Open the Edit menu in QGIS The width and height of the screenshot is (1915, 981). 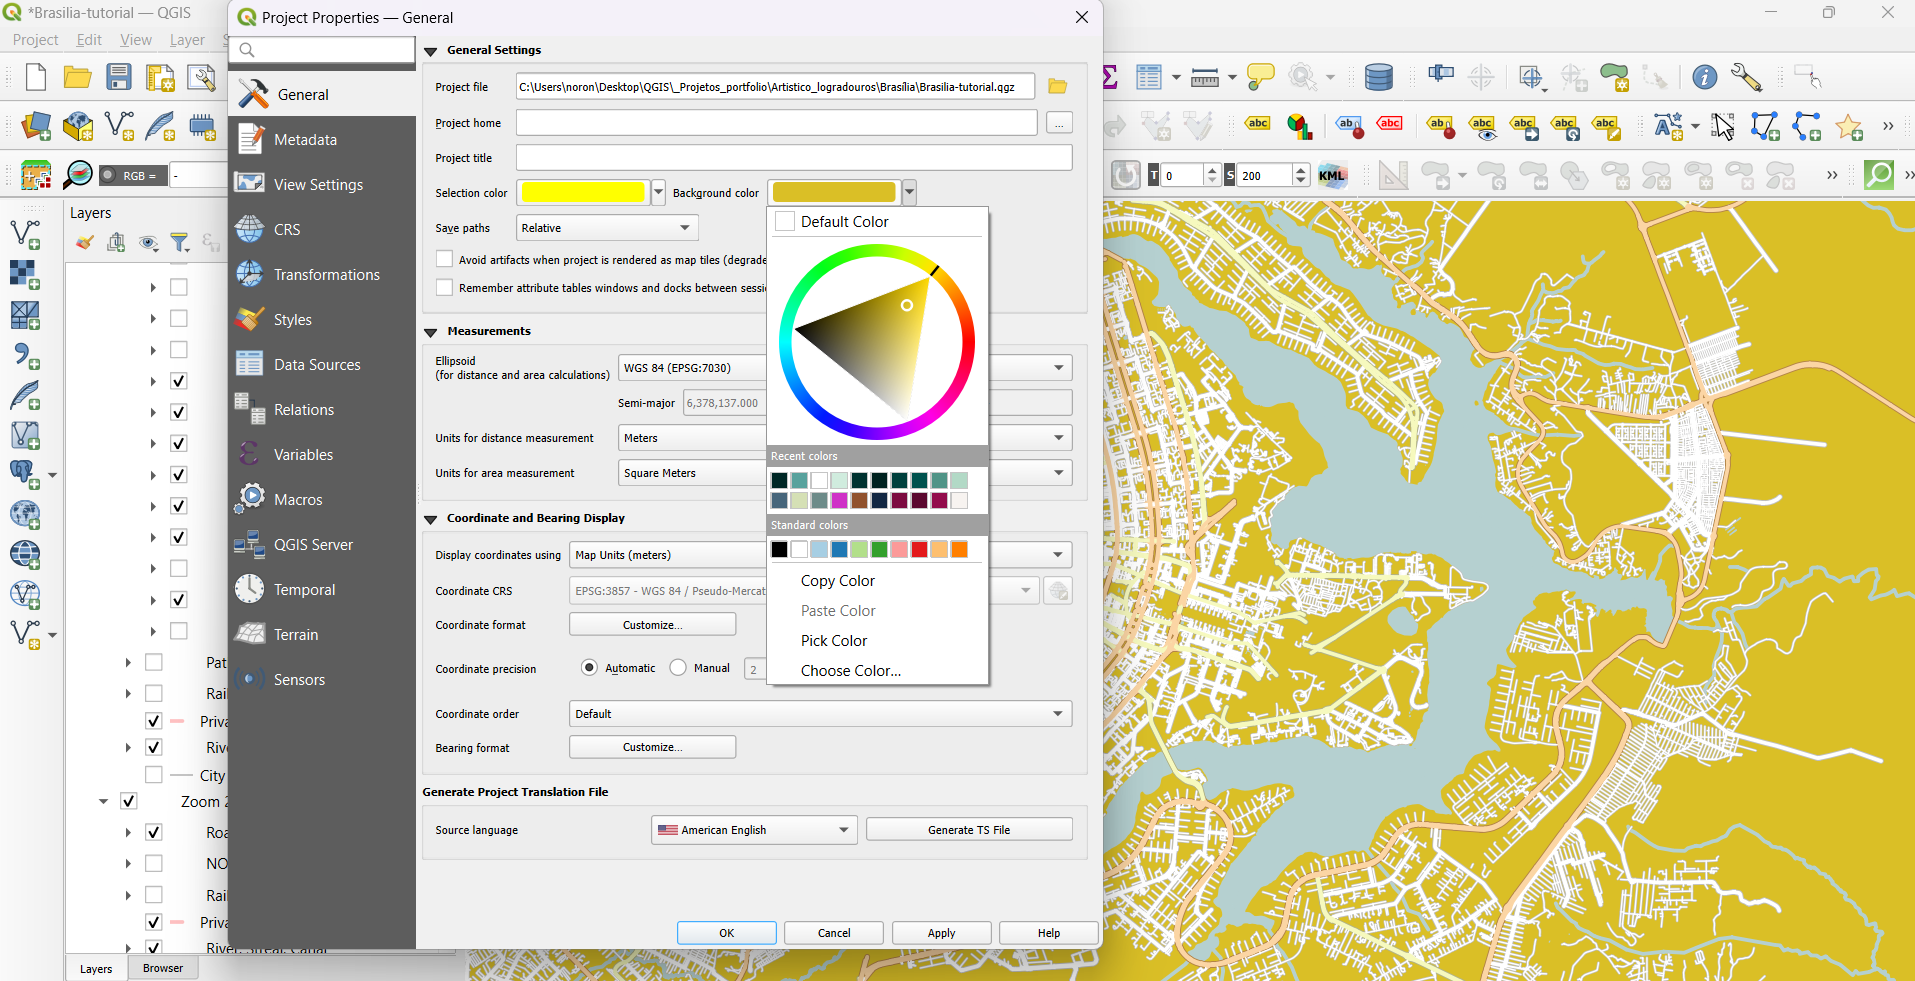tap(89, 40)
